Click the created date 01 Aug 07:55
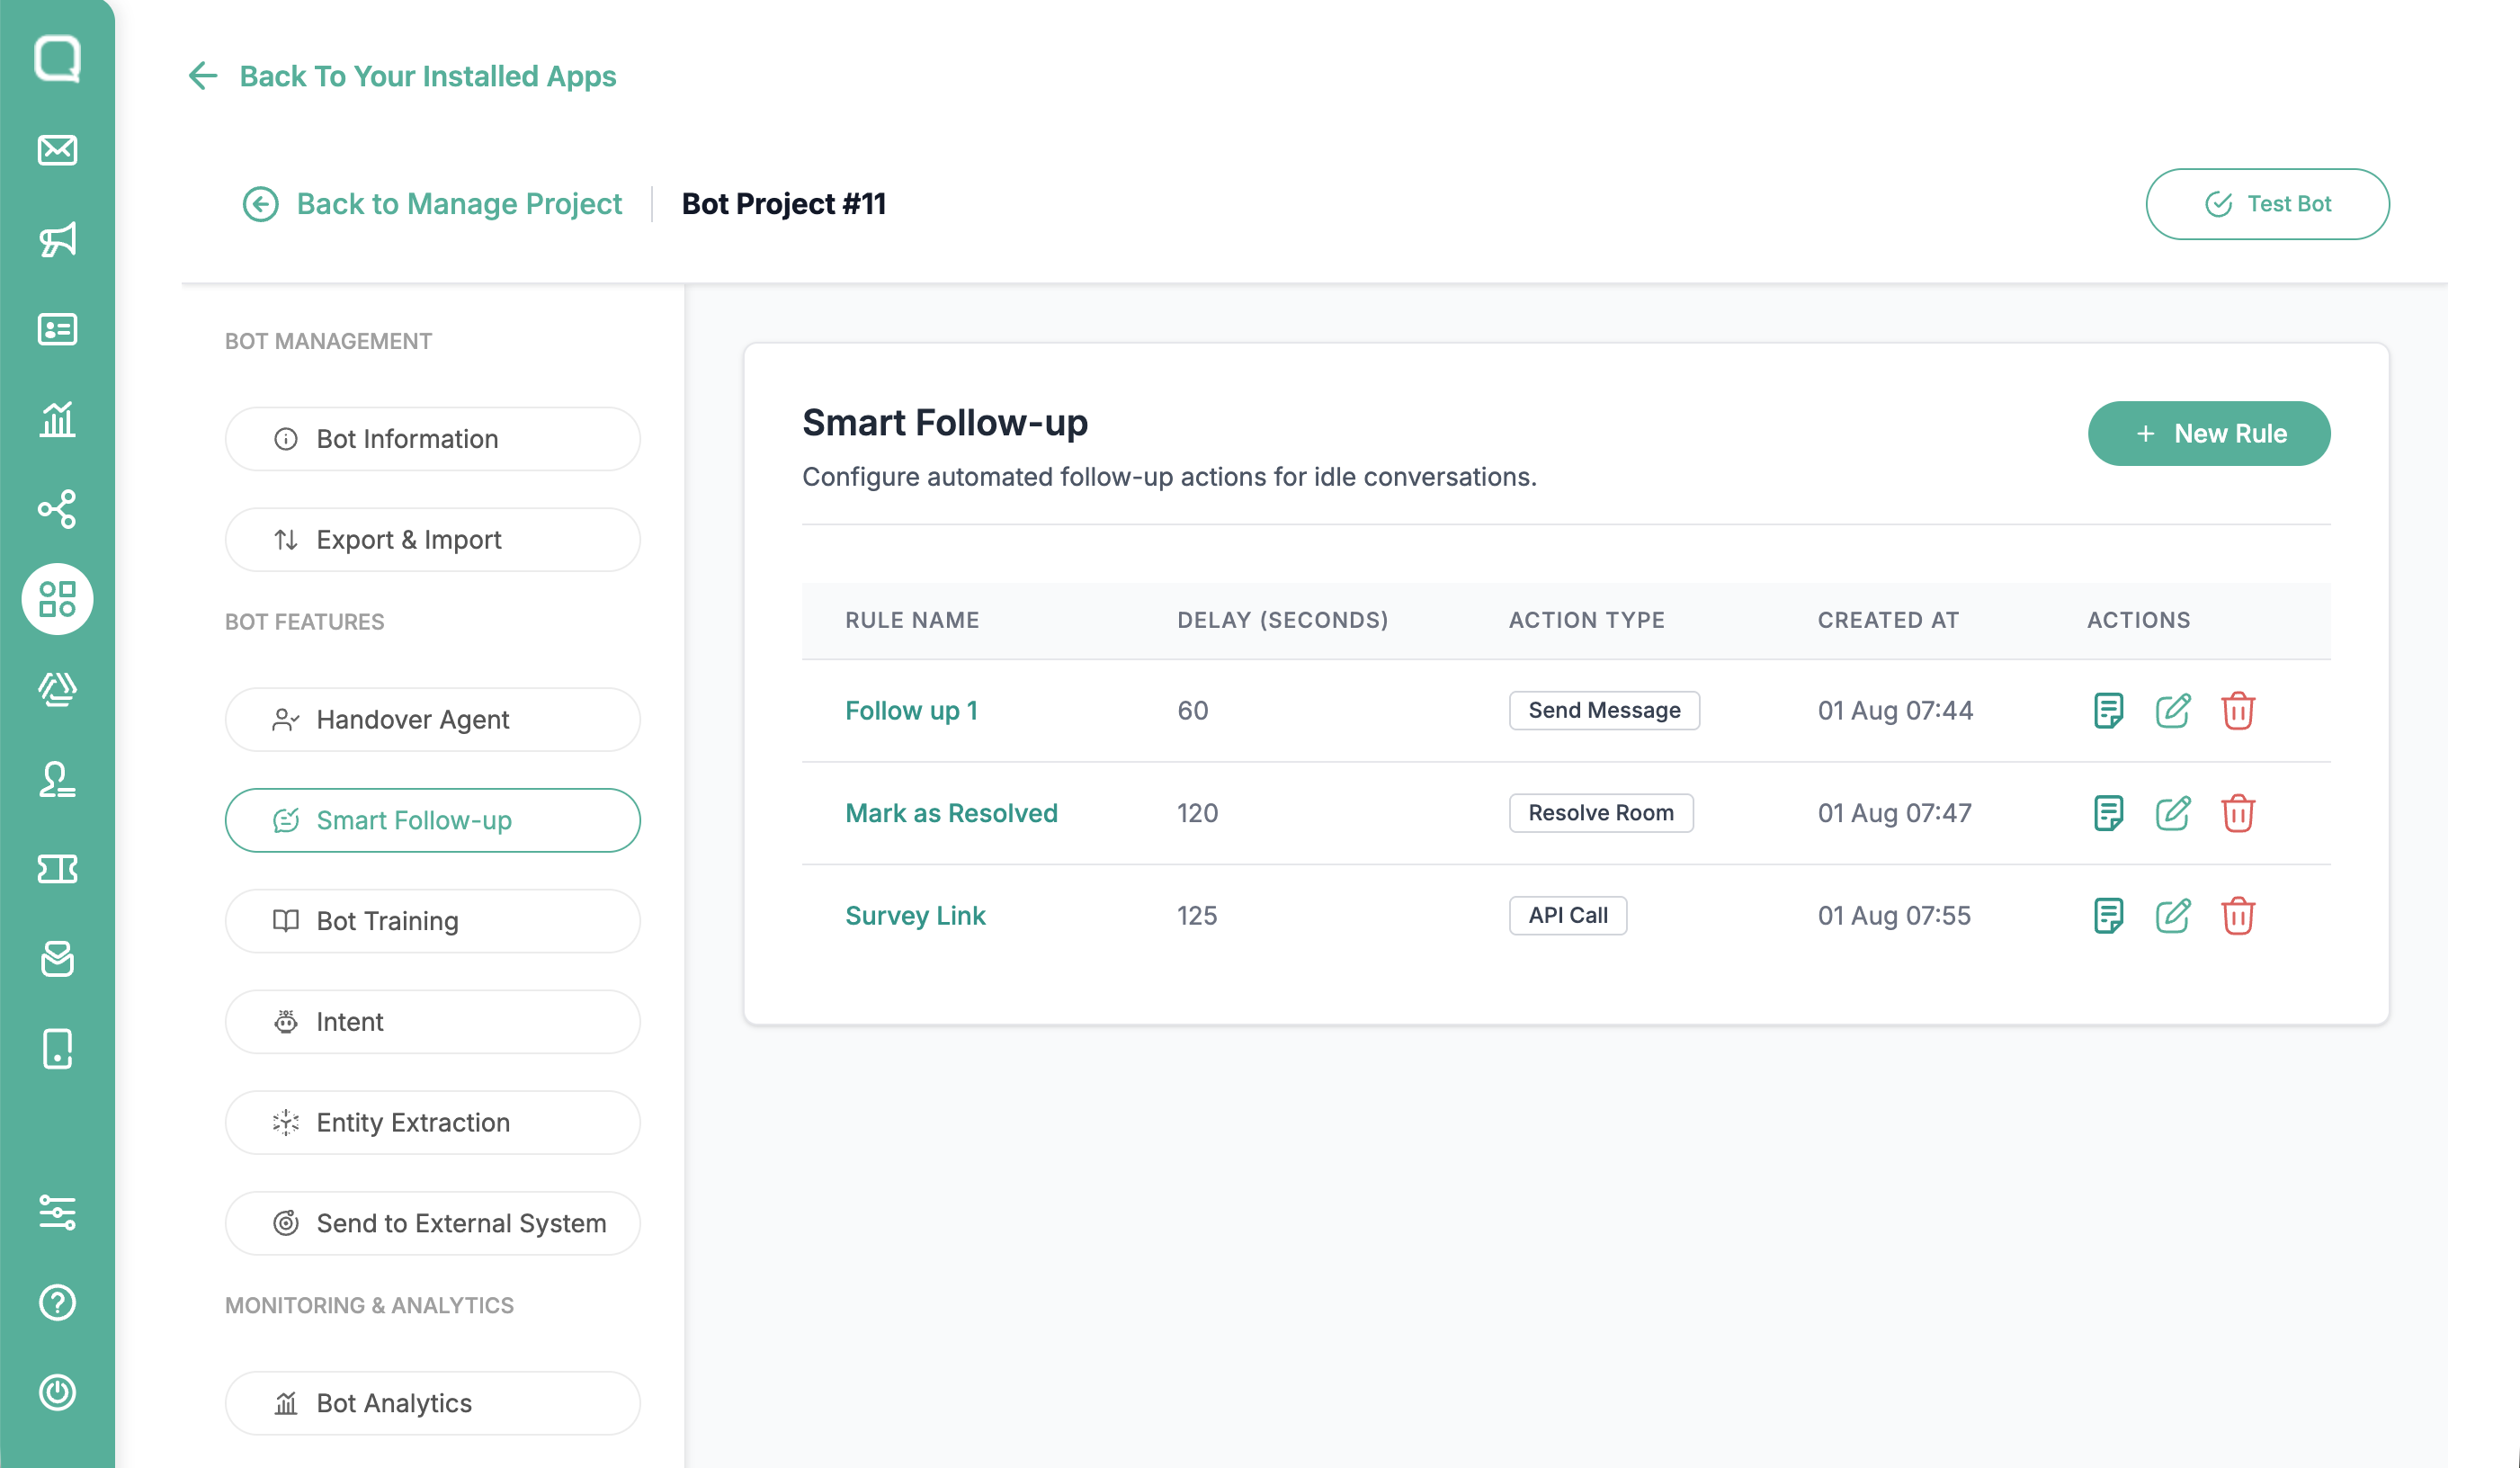The image size is (2520, 1468). [x=1894, y=915]
